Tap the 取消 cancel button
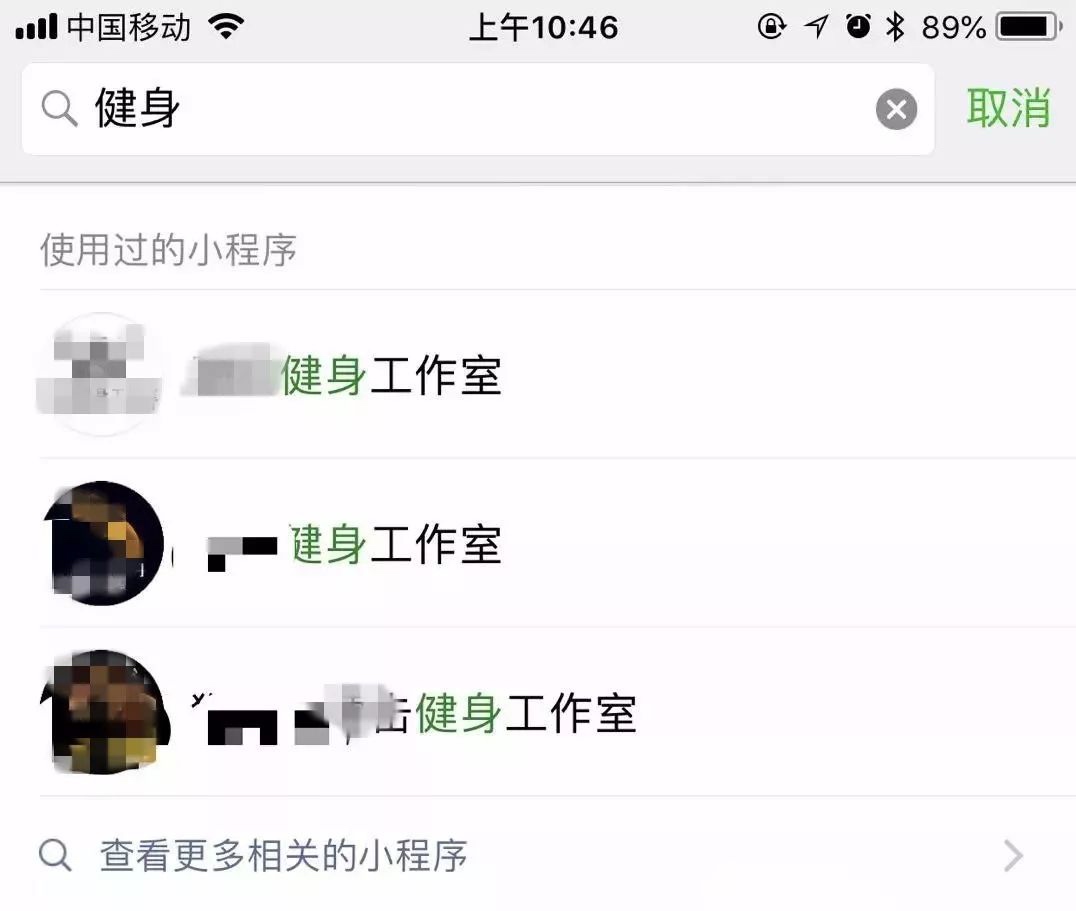Image resolution: width=1076 pixels, height=911 pixels. click(1008, 108)
